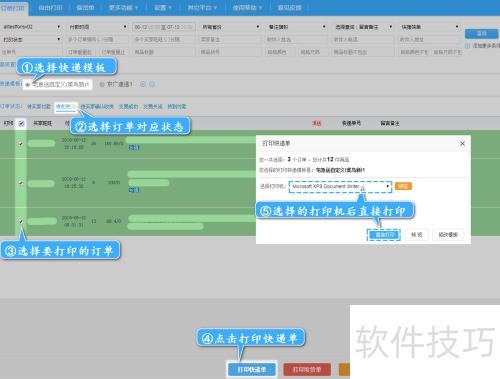Click the 预览 button in the dialog

coord(416,235)
